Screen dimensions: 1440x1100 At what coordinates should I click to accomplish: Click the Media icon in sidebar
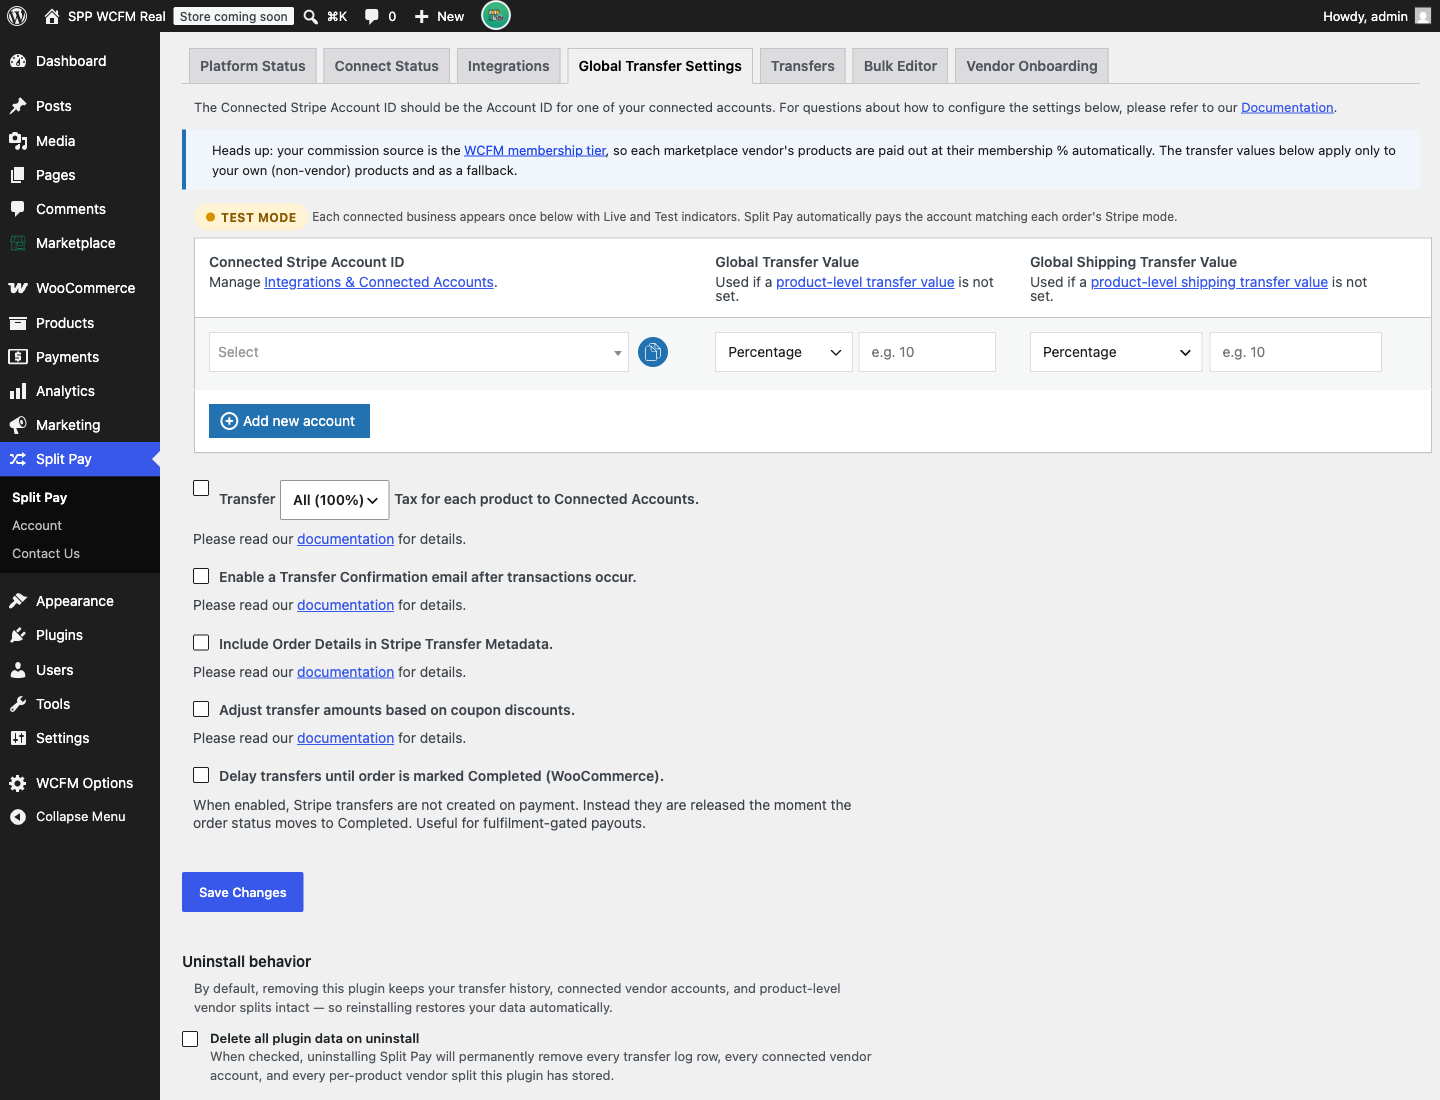tap(18, 141)
